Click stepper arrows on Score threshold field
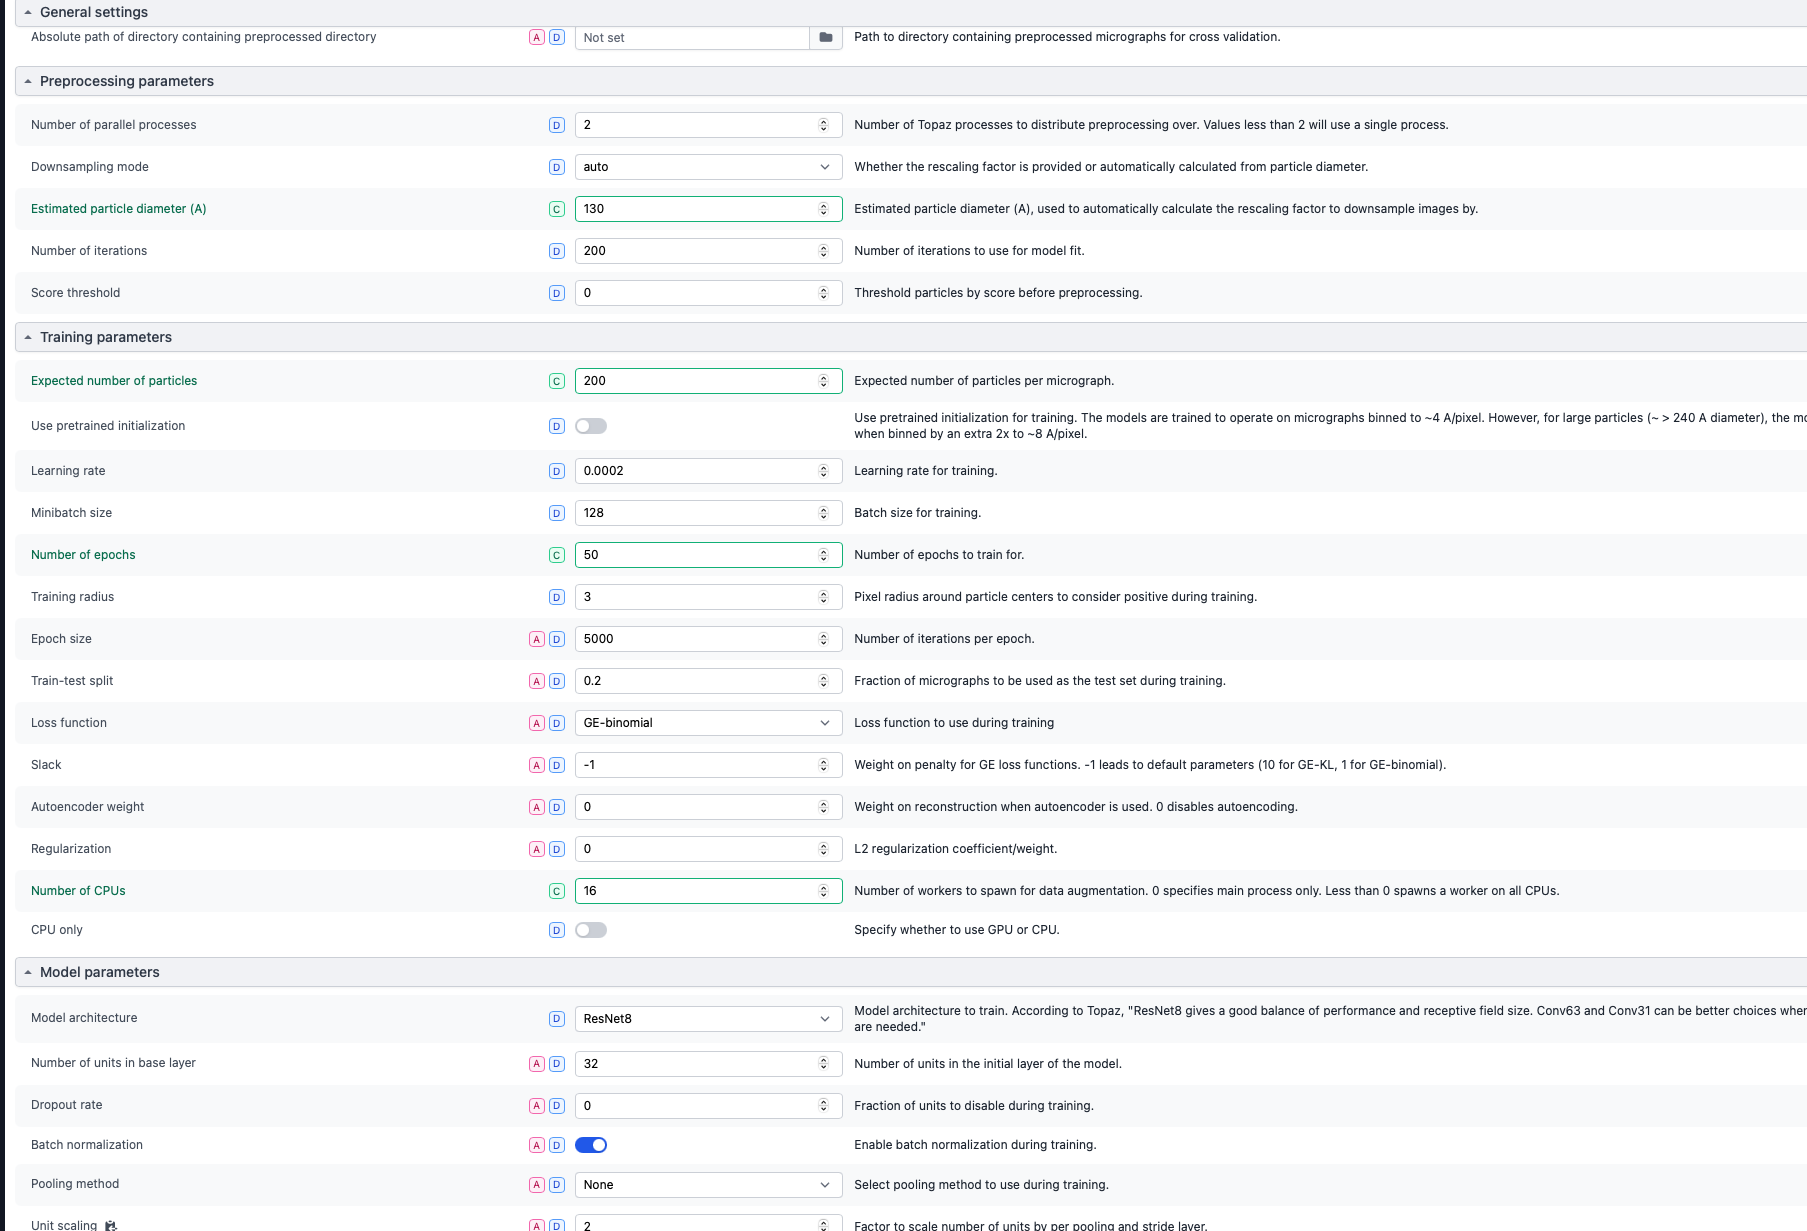Screen dimensions: 1807x1231 coord(824,293)
